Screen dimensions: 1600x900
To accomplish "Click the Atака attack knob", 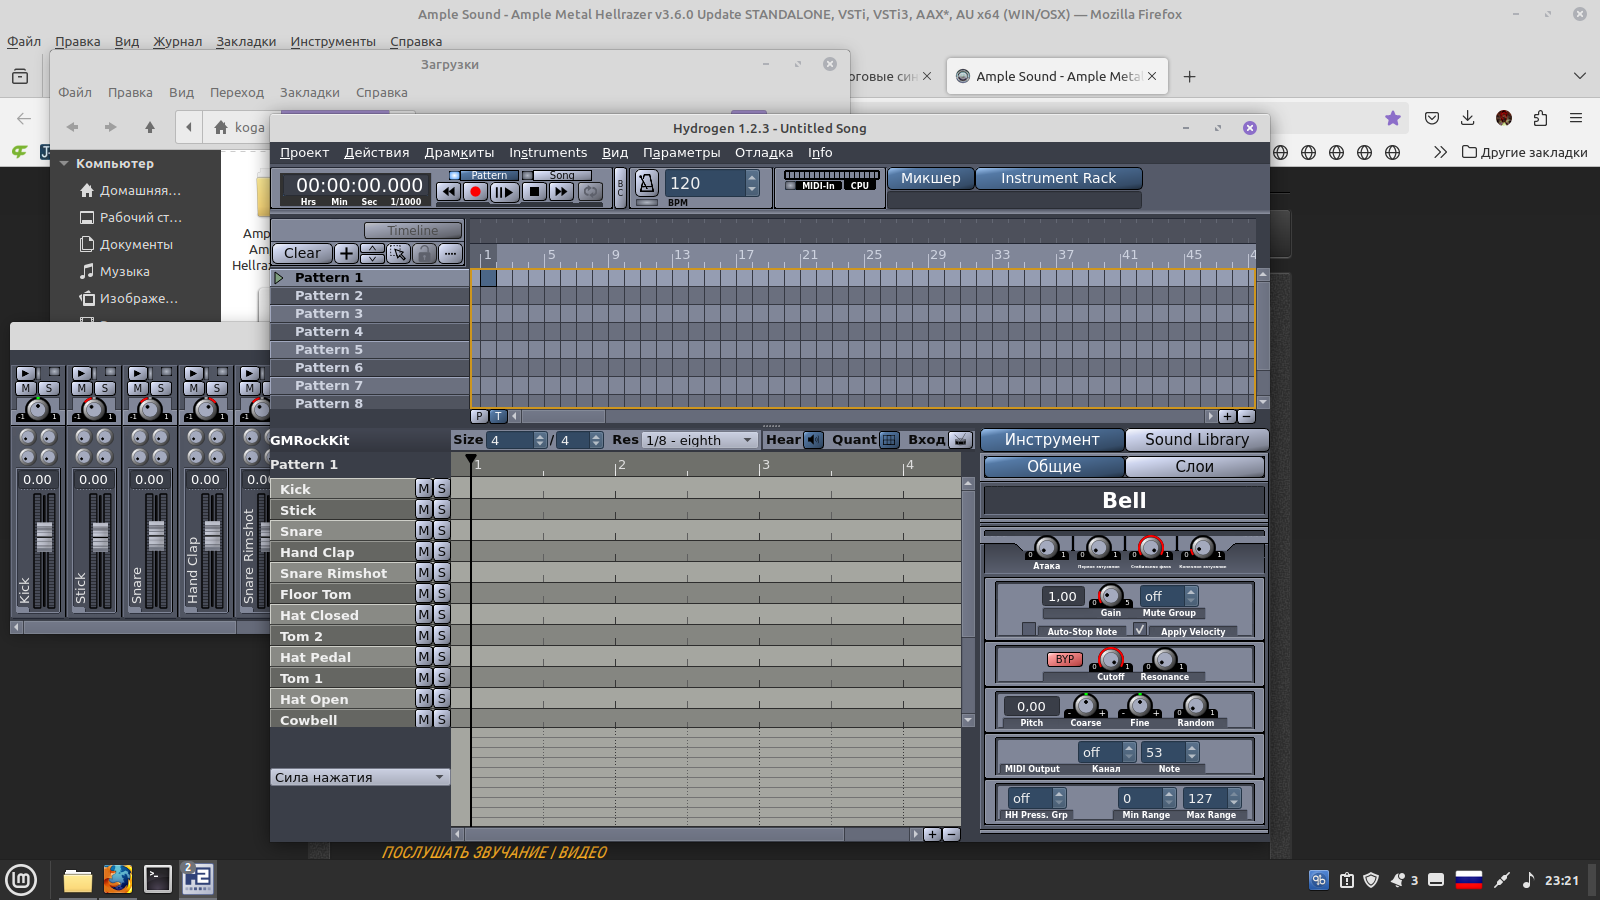I will (1046, 548).
